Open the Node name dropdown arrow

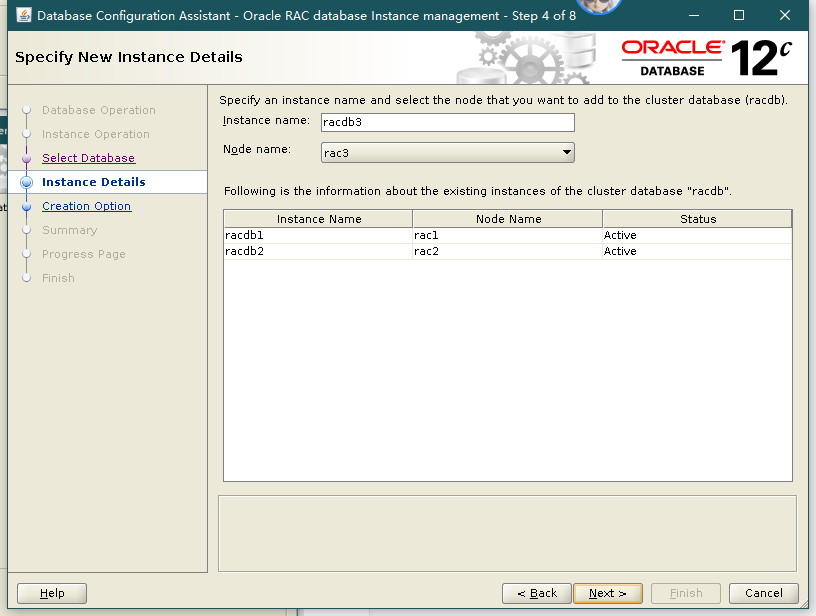[567, 152]
